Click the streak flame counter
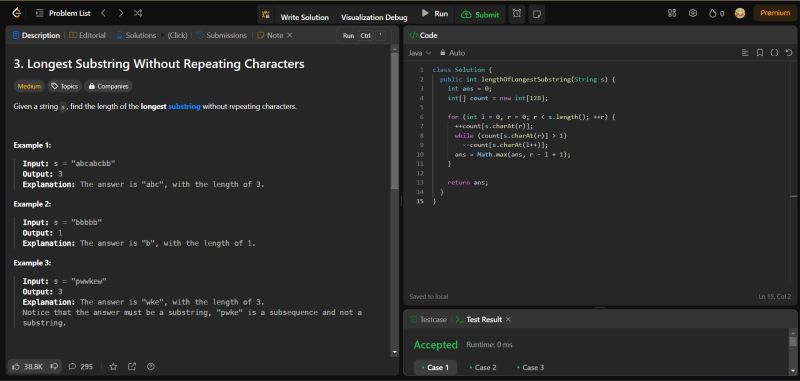Image resolution: width=800 pixels, height=381 pixels. pos(716,13)
